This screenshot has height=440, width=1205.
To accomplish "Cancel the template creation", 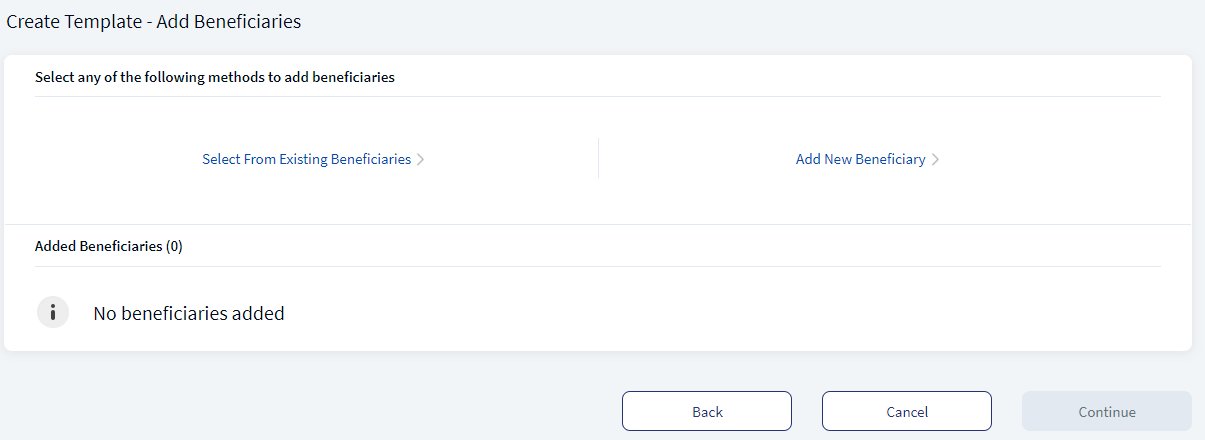I will point(907,411).
